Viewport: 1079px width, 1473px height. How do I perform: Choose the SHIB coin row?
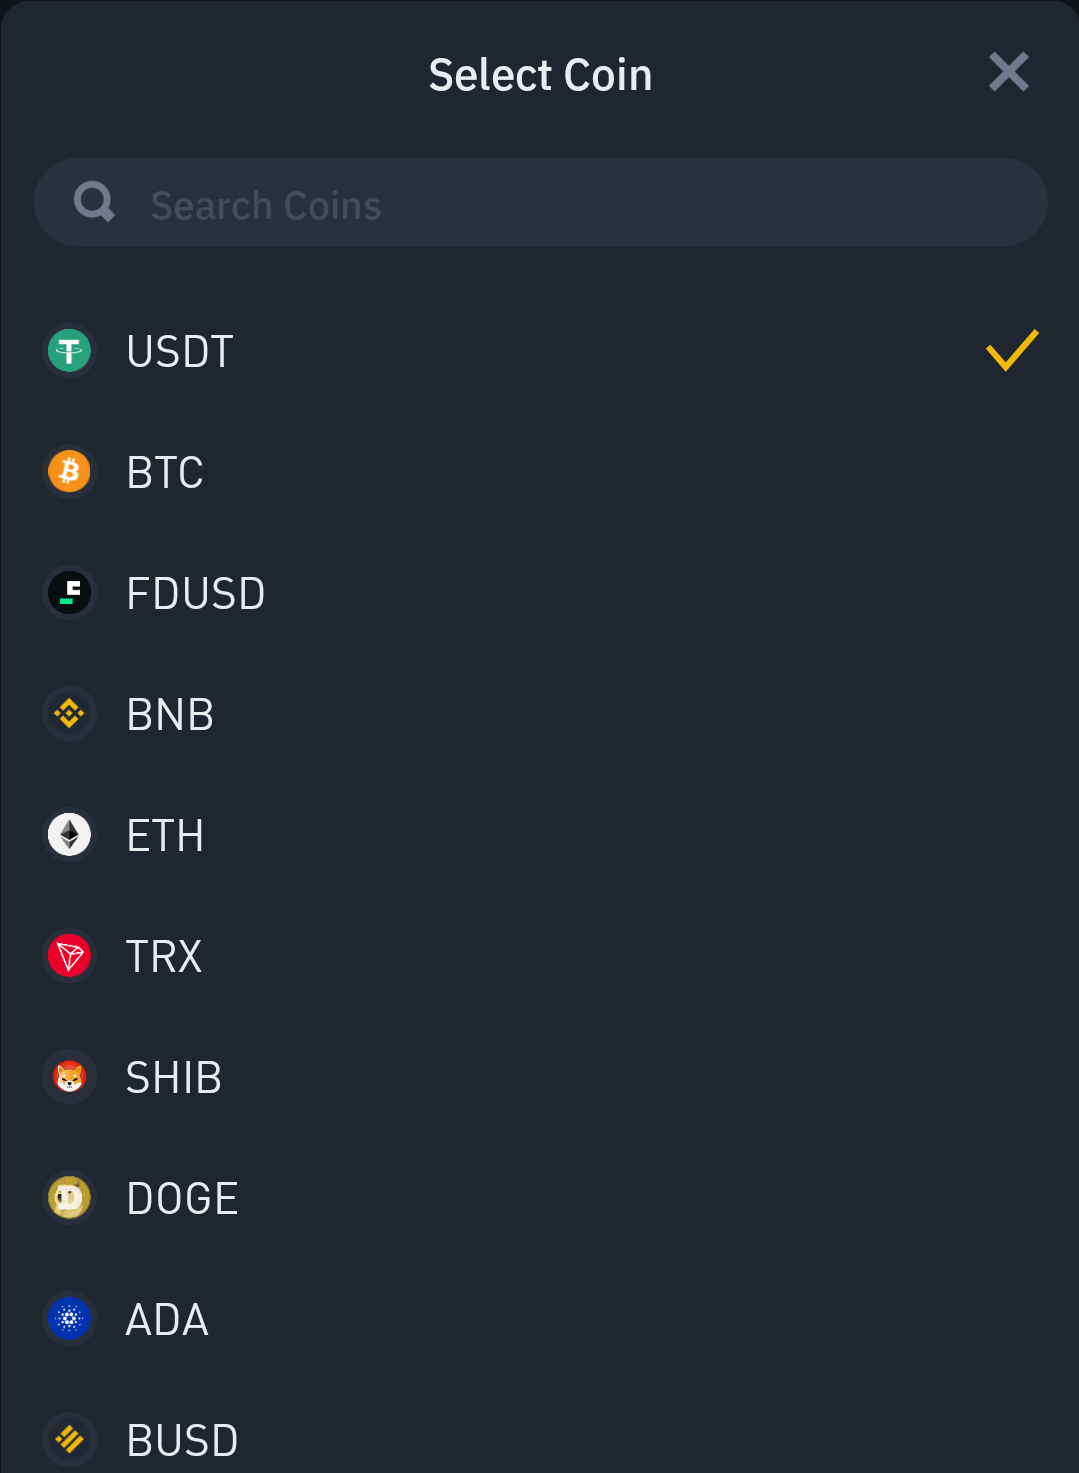point(540,1077)
